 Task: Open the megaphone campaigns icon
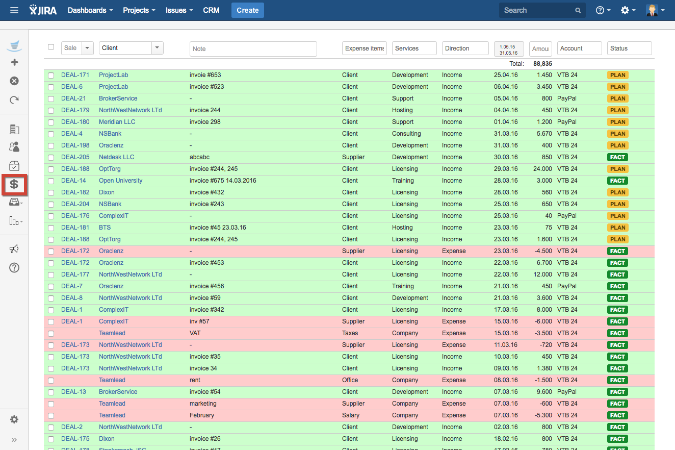click(14, 249)
